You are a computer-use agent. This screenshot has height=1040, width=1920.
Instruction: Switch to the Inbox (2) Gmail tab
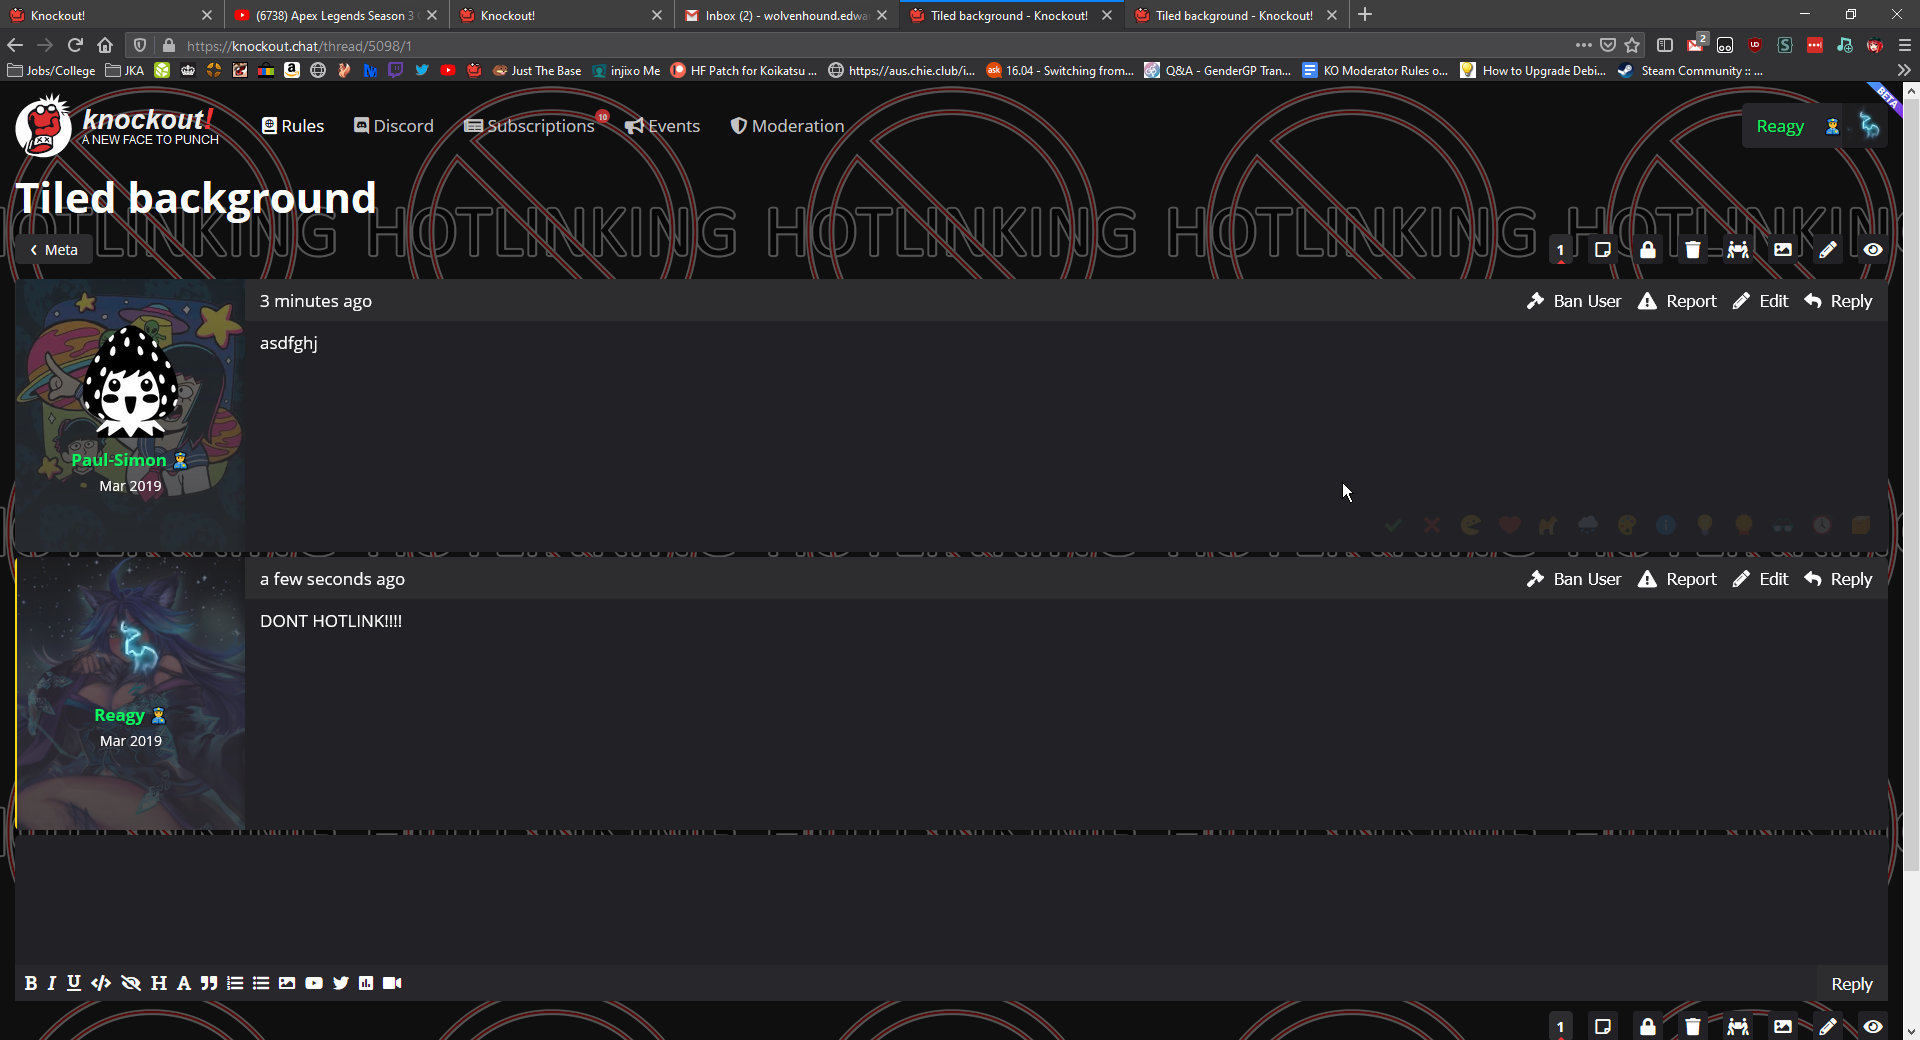pos(785,15)
